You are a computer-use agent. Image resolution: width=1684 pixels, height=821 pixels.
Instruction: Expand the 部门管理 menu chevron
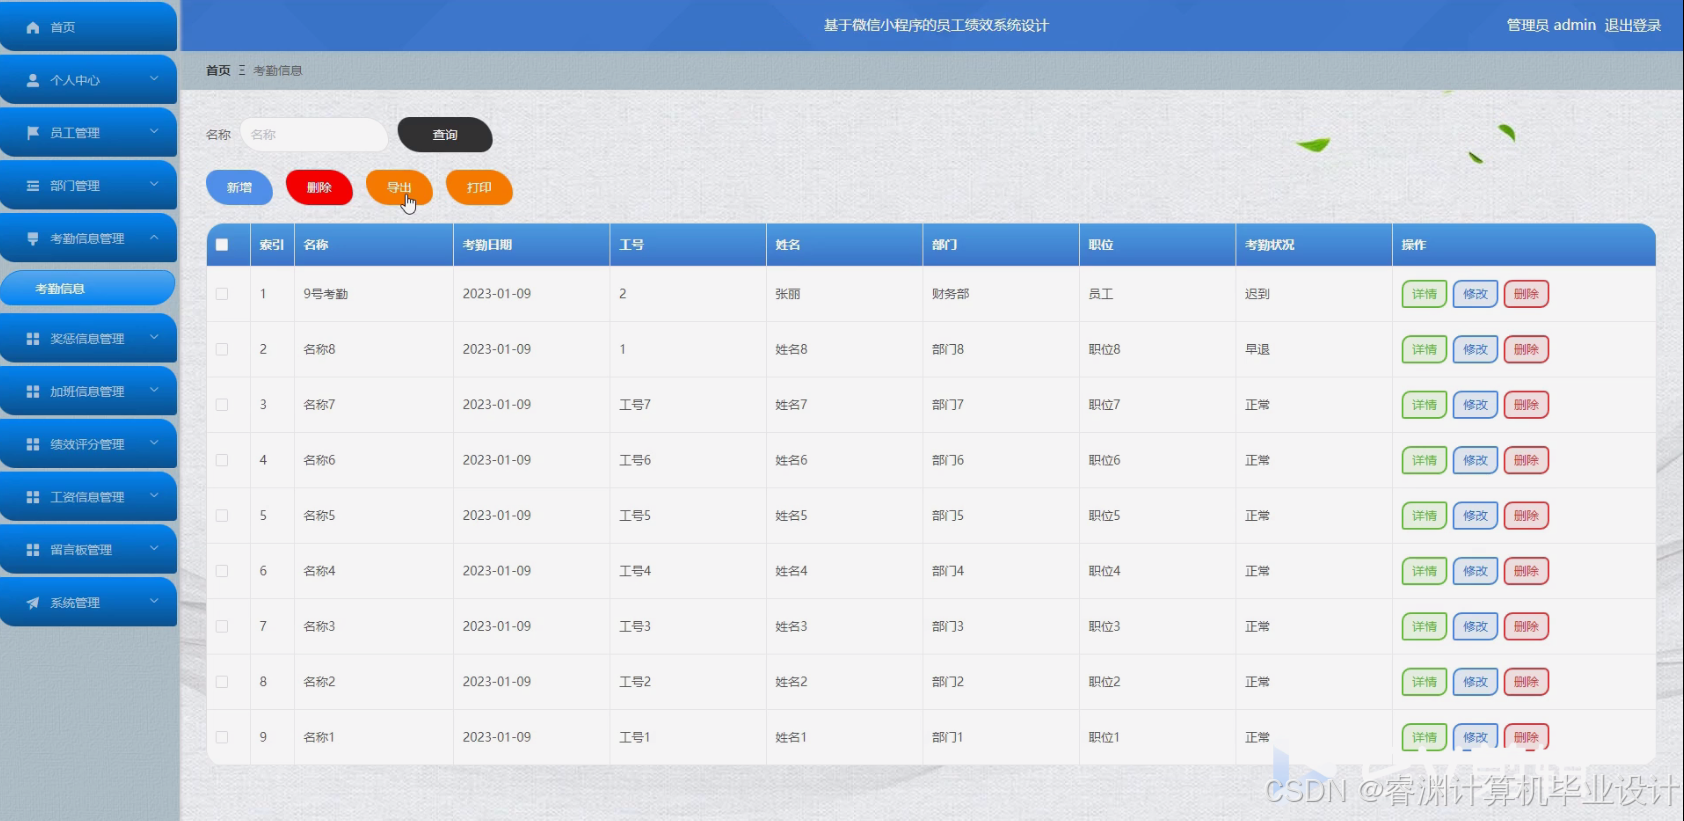click(x=154, y=184)
